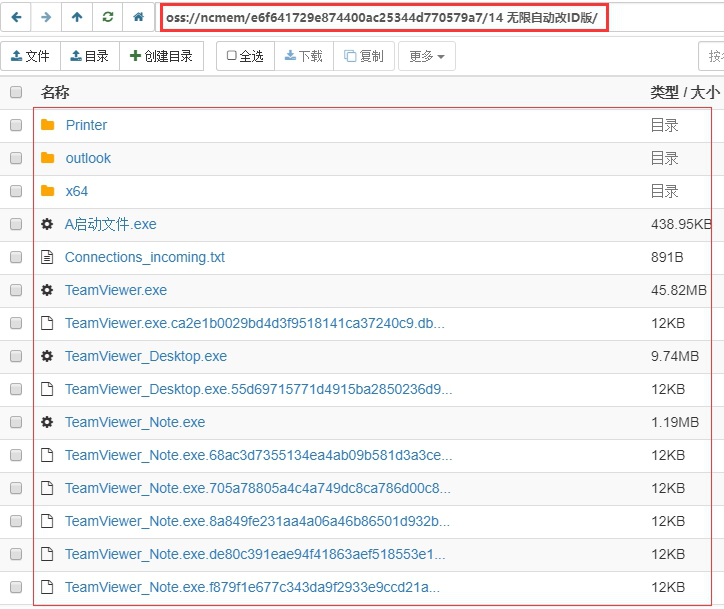724x609 pixels.
Task: Check the TeamViewer_Note.exe.f879f1e677c3 row checkbox
Action: 16,587
